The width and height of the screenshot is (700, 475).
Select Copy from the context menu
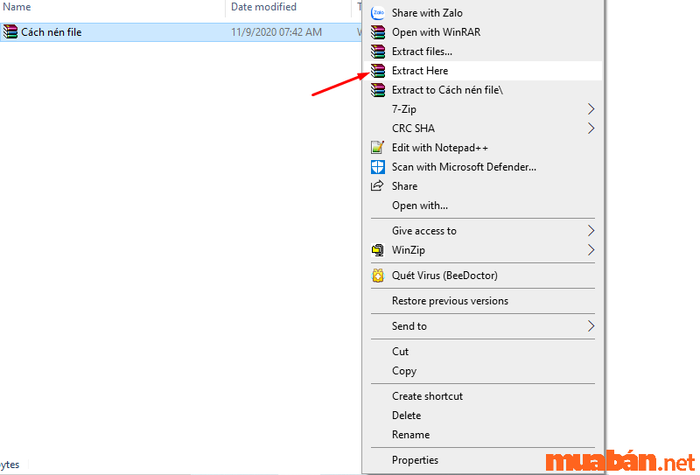[x=483, y=371]
